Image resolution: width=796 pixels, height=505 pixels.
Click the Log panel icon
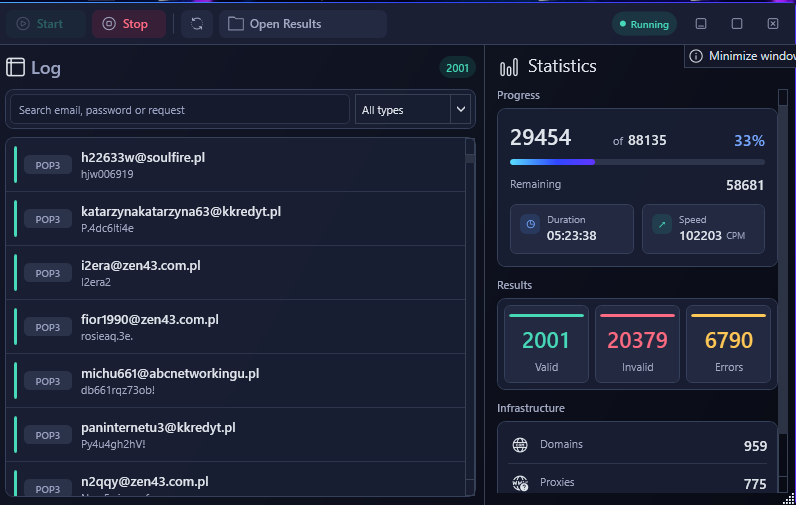[x=15, y=67]
